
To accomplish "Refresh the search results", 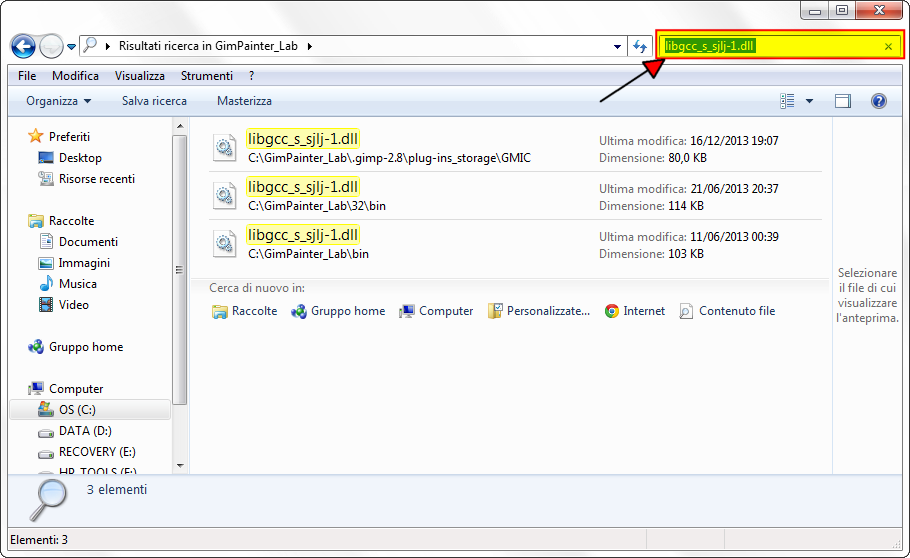I will (x=640, y=46).
